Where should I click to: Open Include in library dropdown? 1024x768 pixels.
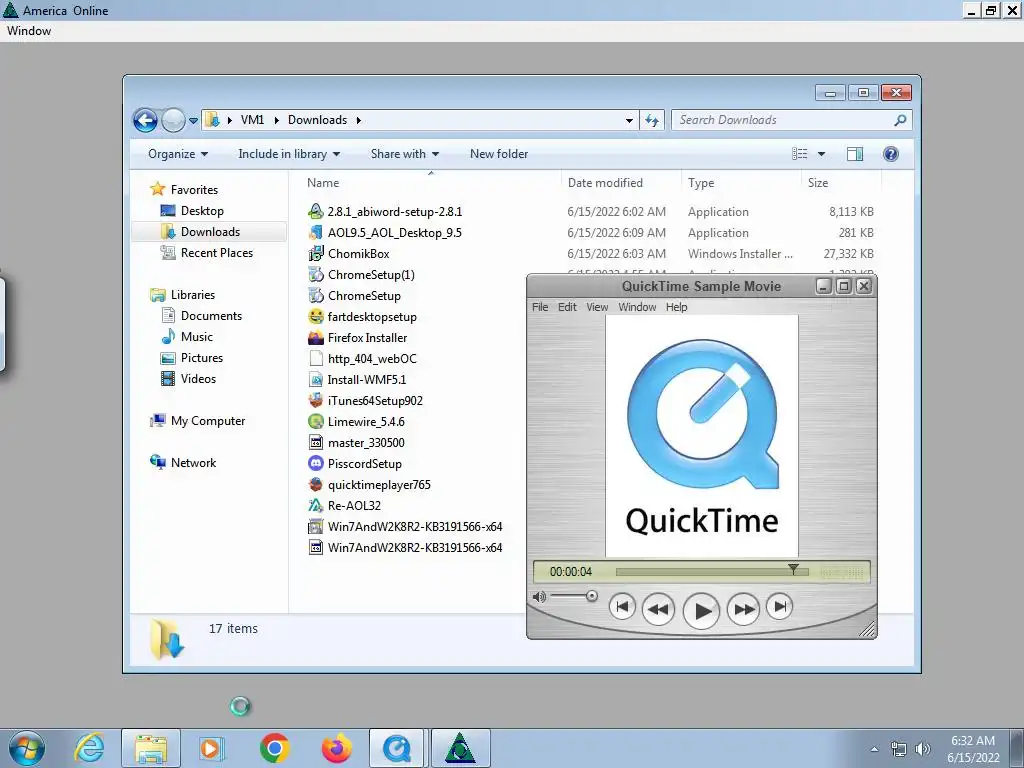289,154
